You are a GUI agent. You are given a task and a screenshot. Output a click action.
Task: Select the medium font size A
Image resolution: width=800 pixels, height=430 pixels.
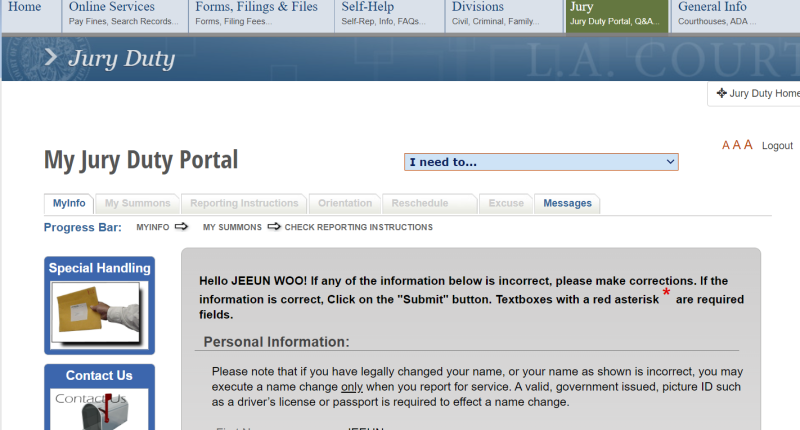coord(736,145)
